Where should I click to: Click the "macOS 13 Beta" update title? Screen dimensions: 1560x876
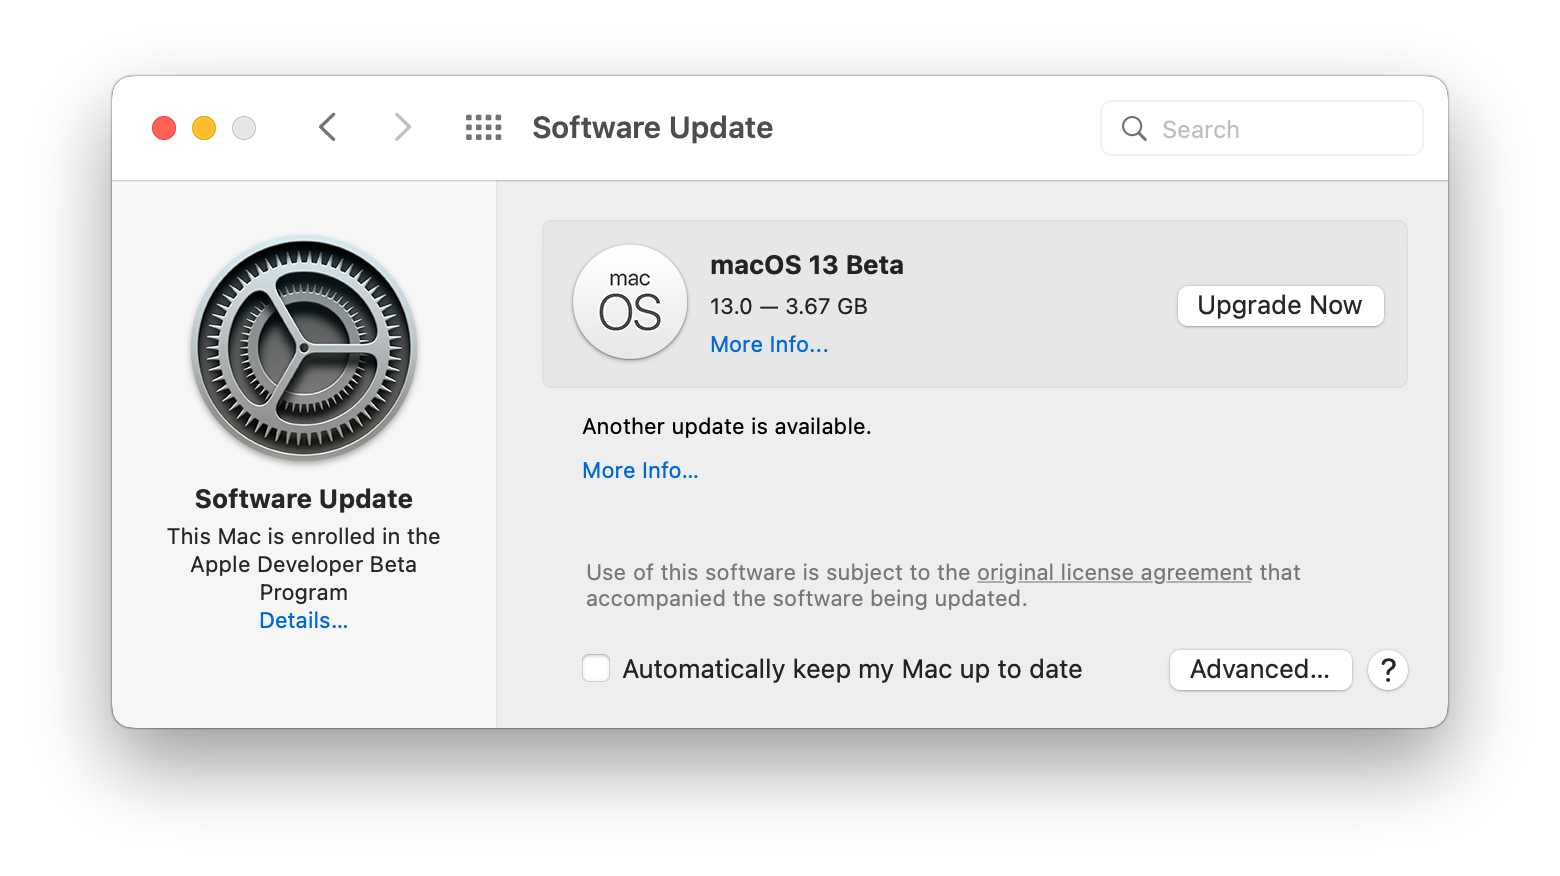807,265
